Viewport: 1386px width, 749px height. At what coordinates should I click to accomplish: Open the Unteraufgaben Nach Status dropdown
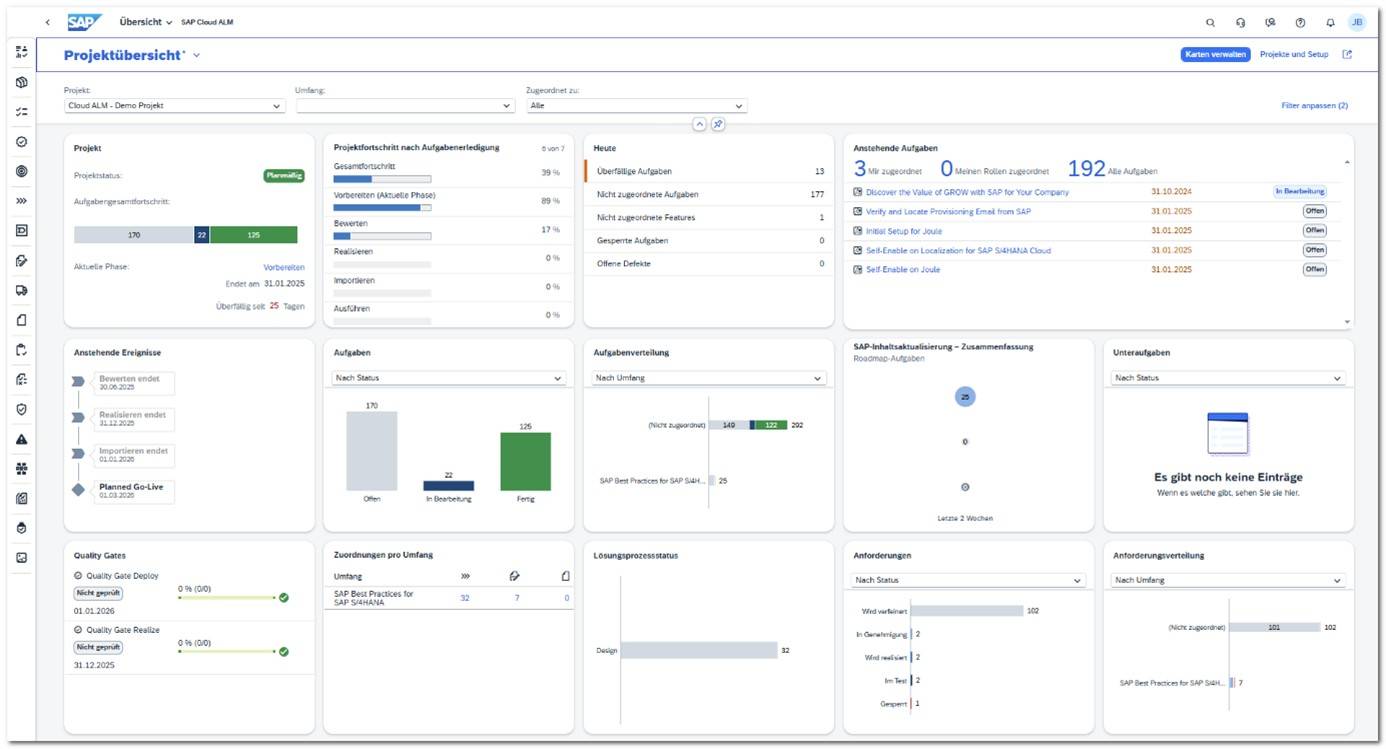click(x=1228, y=378)
